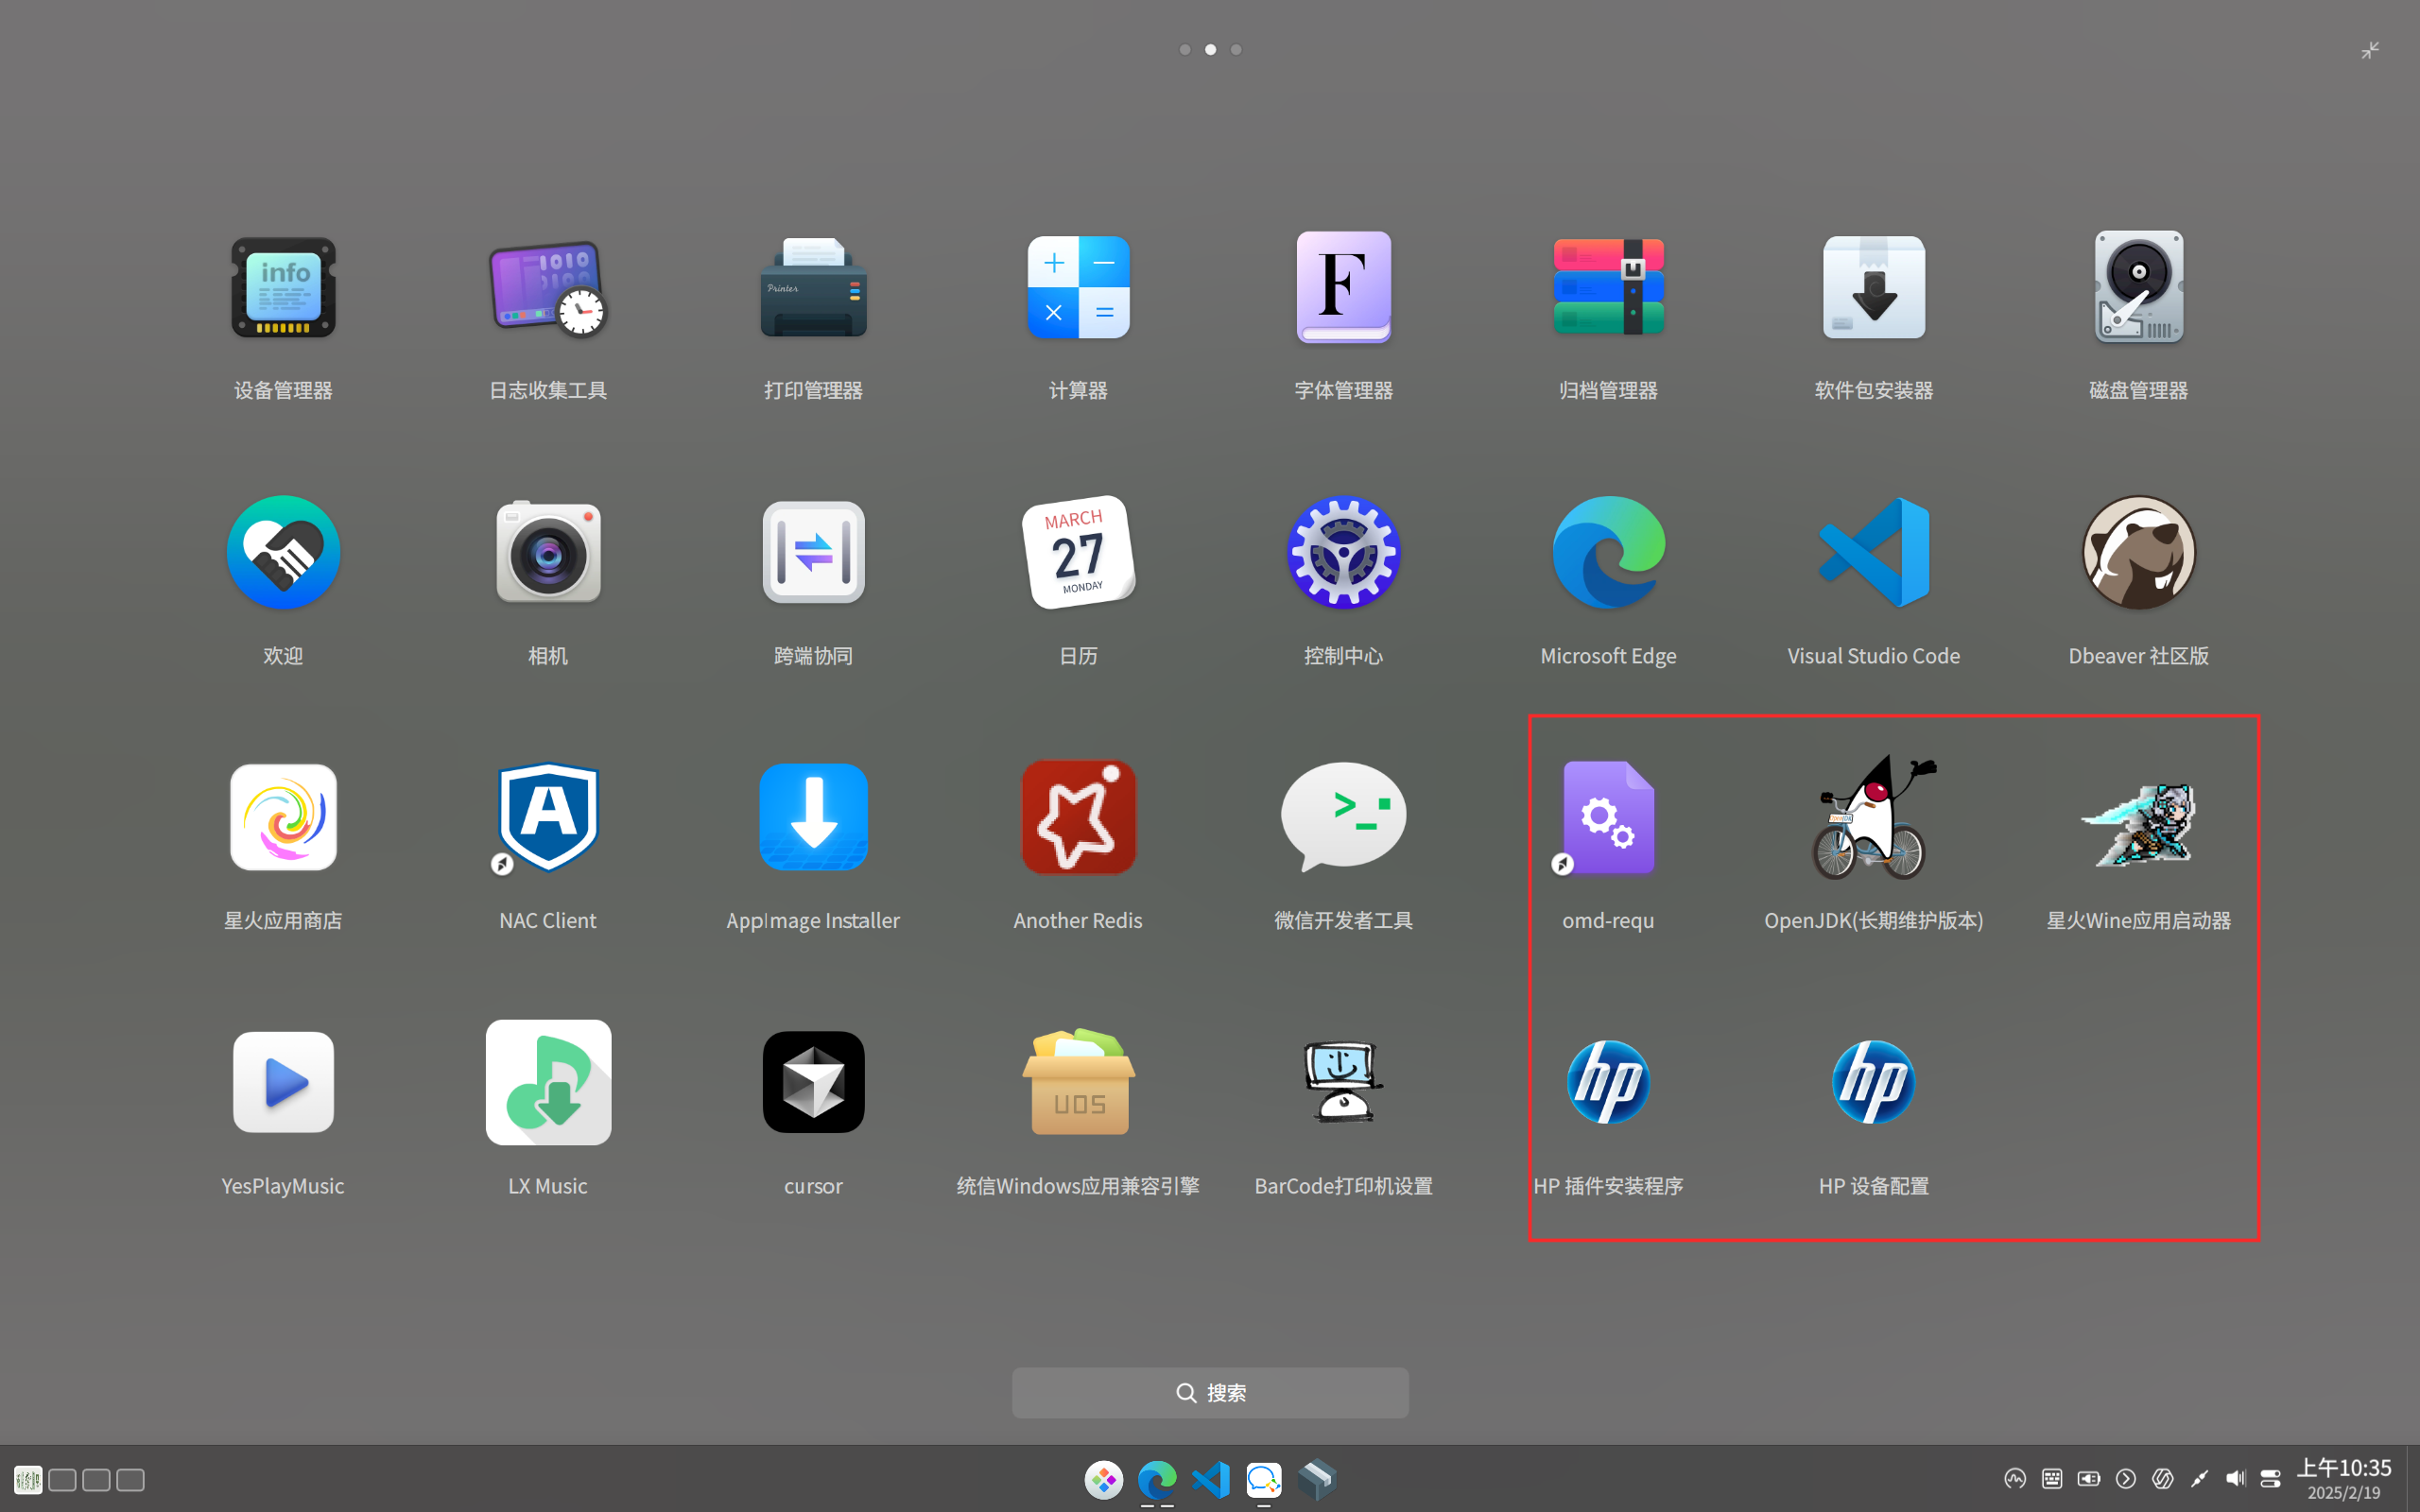Launch OpenJDK(长期维护版本)
Viewport: 2420px width, 1512px height.
(1873, 817)
